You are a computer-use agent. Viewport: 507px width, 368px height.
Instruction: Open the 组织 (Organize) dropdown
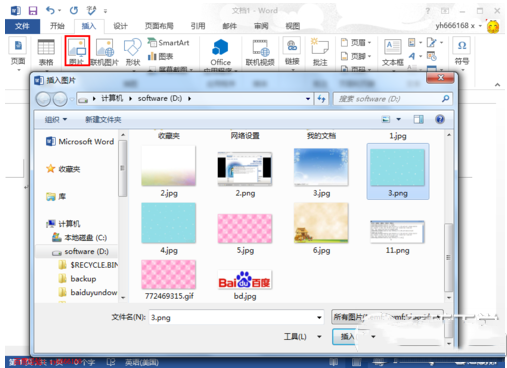click(56, 119)
